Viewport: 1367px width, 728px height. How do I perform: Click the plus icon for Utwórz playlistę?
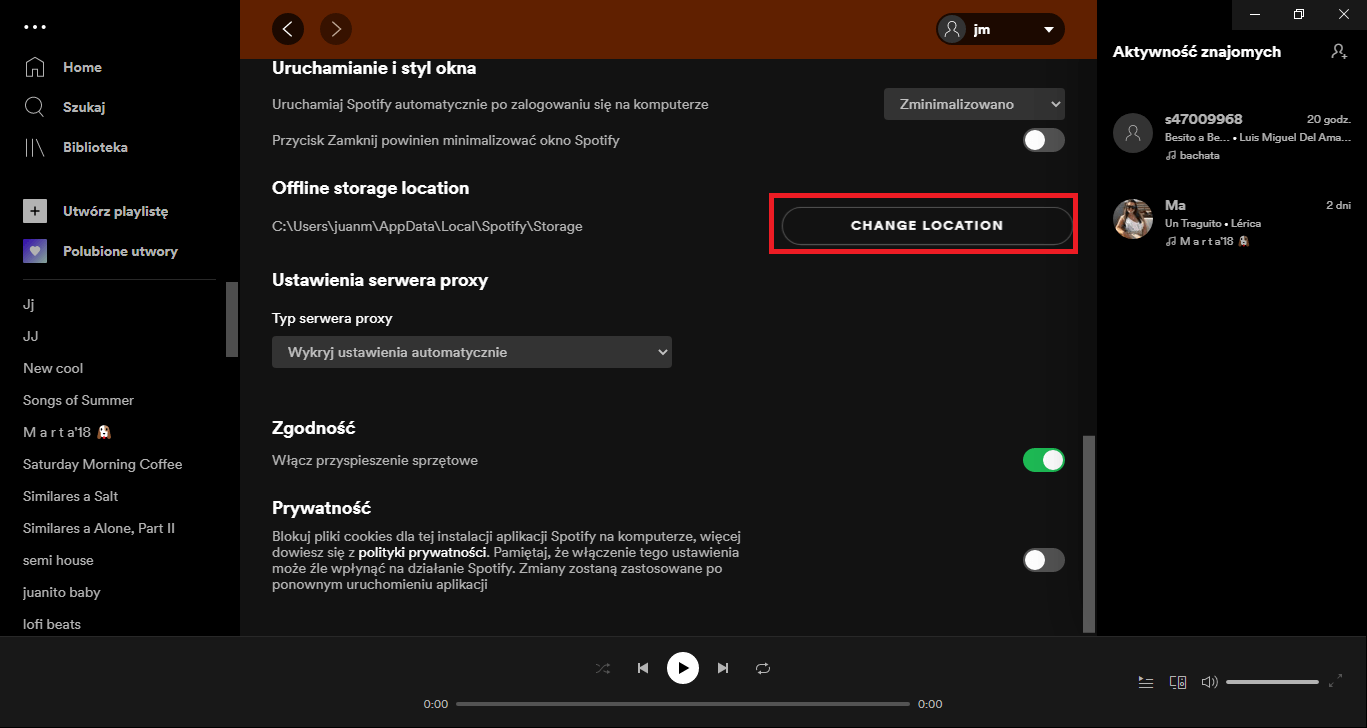click(x=35, y=211)
